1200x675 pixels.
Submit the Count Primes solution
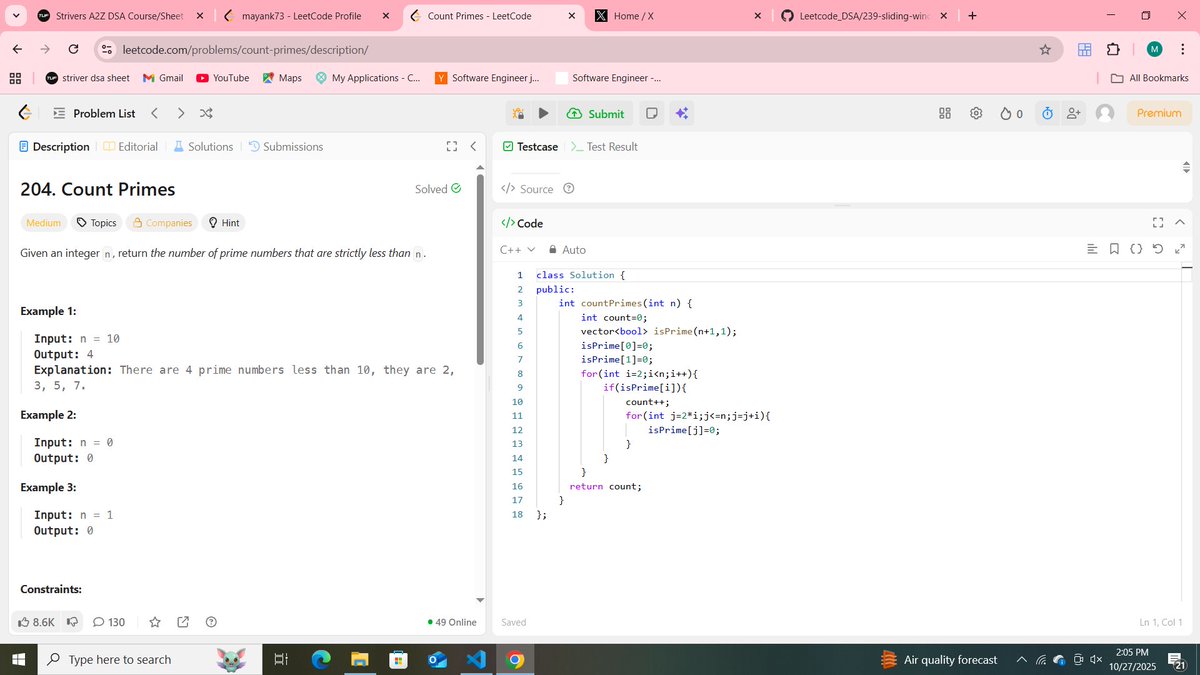pos(595,114)
